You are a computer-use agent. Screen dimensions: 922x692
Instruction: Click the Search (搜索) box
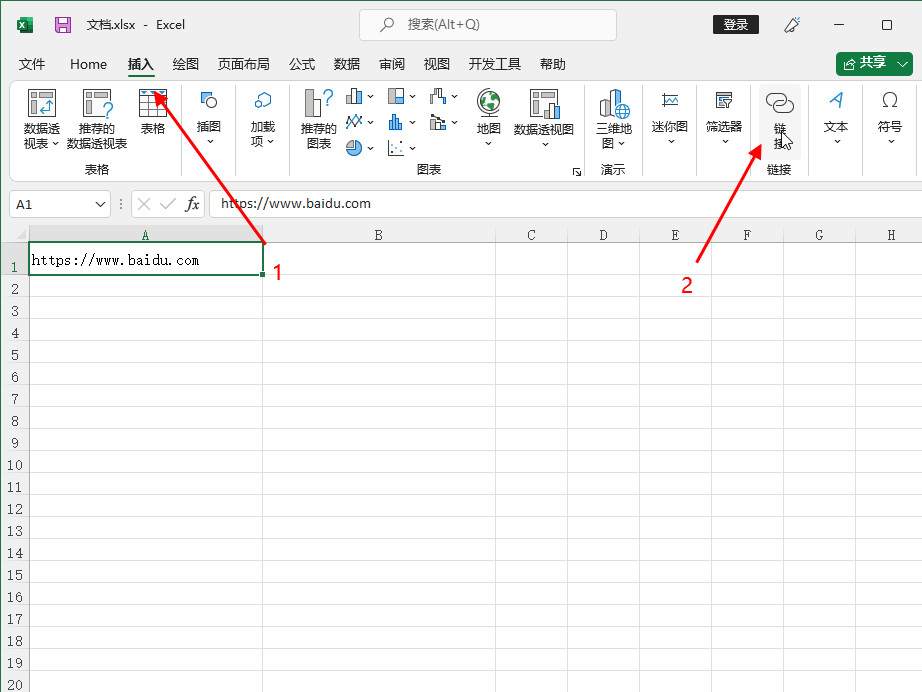(x=488, y=25)
